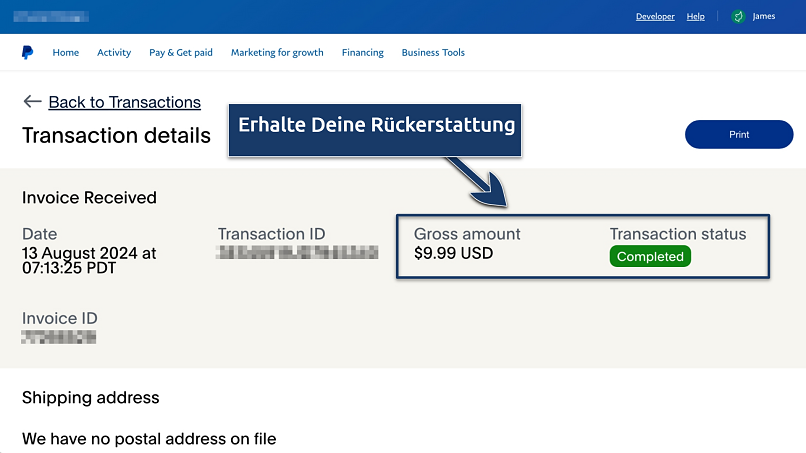Click the green Completed status badge

click(x=650, y=257)
